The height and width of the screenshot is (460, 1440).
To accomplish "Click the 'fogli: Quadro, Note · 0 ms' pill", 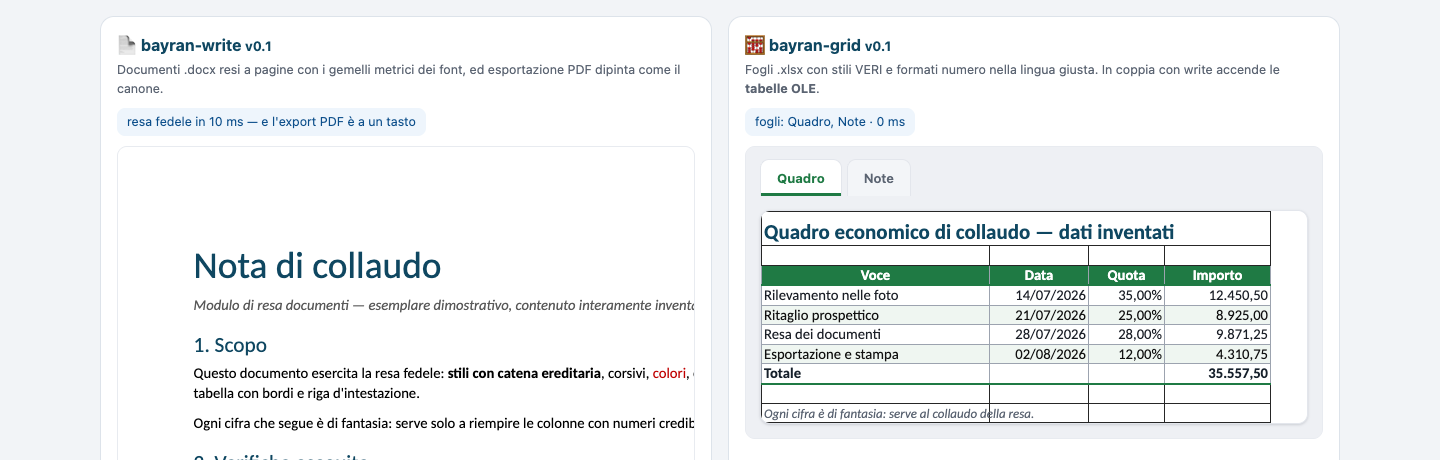I will click(x=830, y=122).
